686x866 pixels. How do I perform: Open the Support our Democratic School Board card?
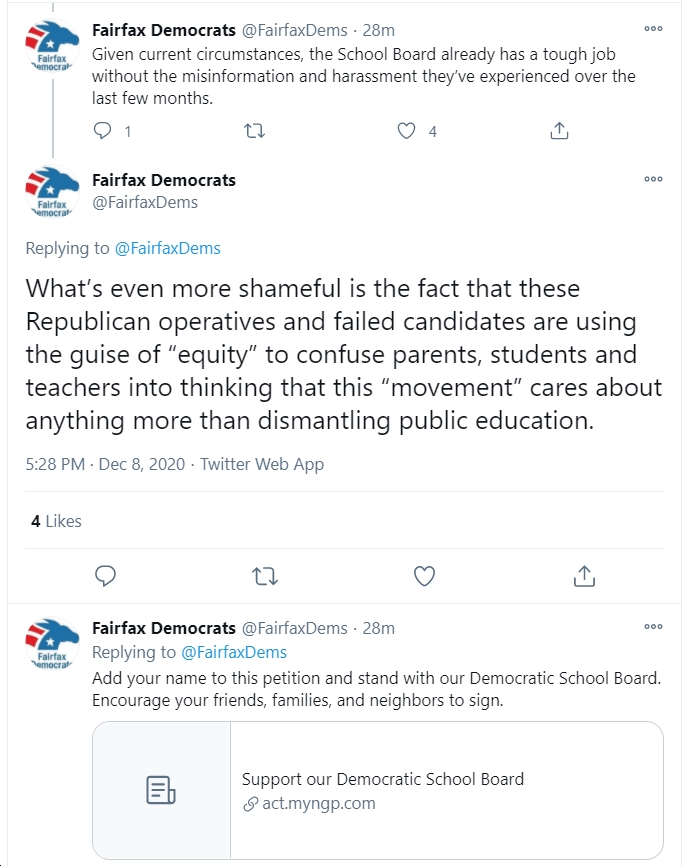(378, 790)
